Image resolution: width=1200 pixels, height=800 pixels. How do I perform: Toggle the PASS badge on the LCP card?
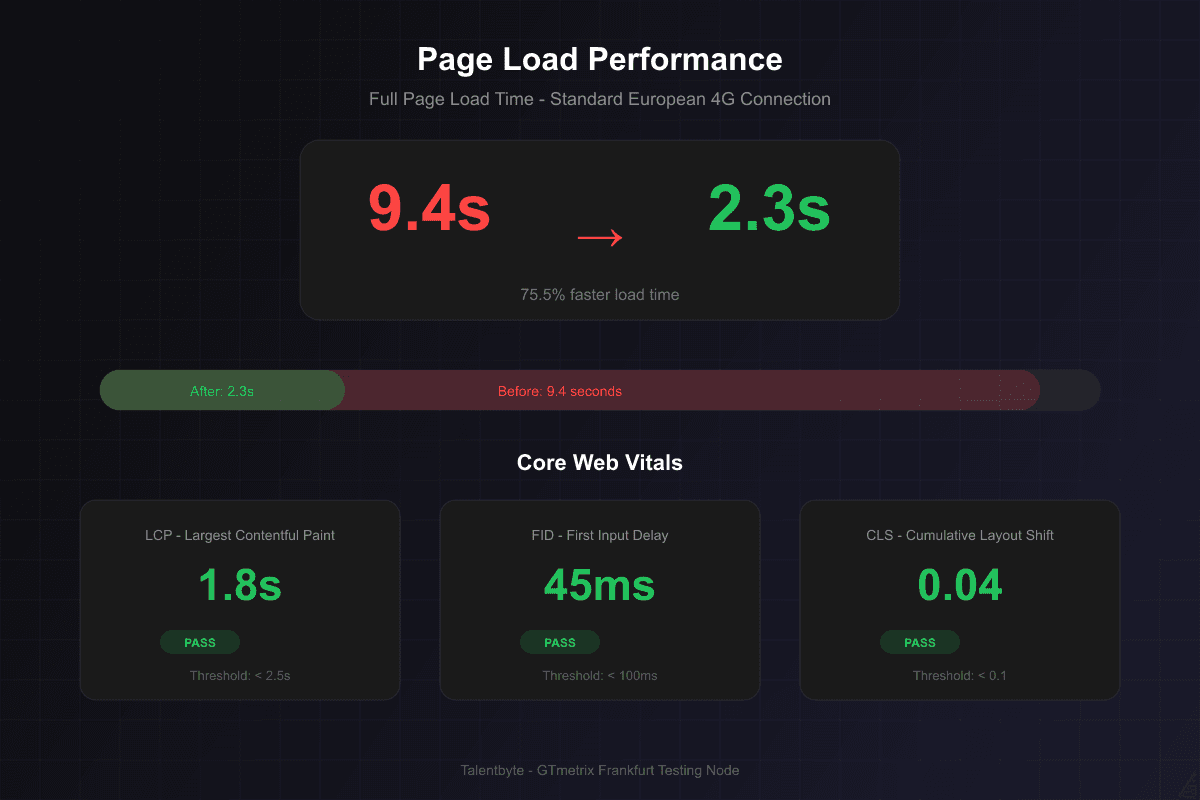tap(200, 642)
